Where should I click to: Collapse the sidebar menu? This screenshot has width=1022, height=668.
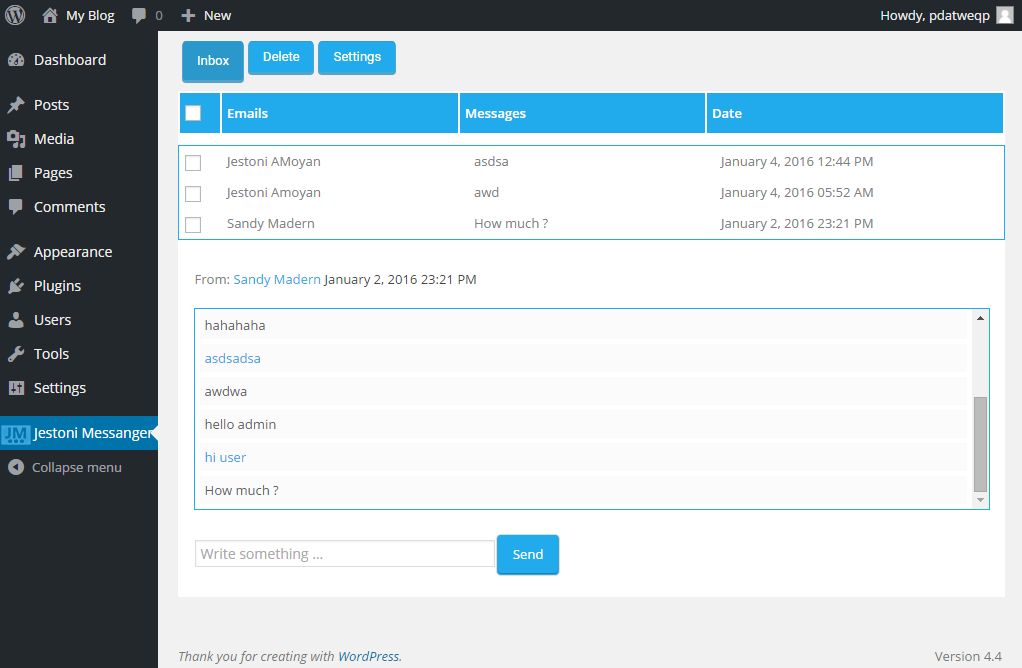[x=66, y=467]
